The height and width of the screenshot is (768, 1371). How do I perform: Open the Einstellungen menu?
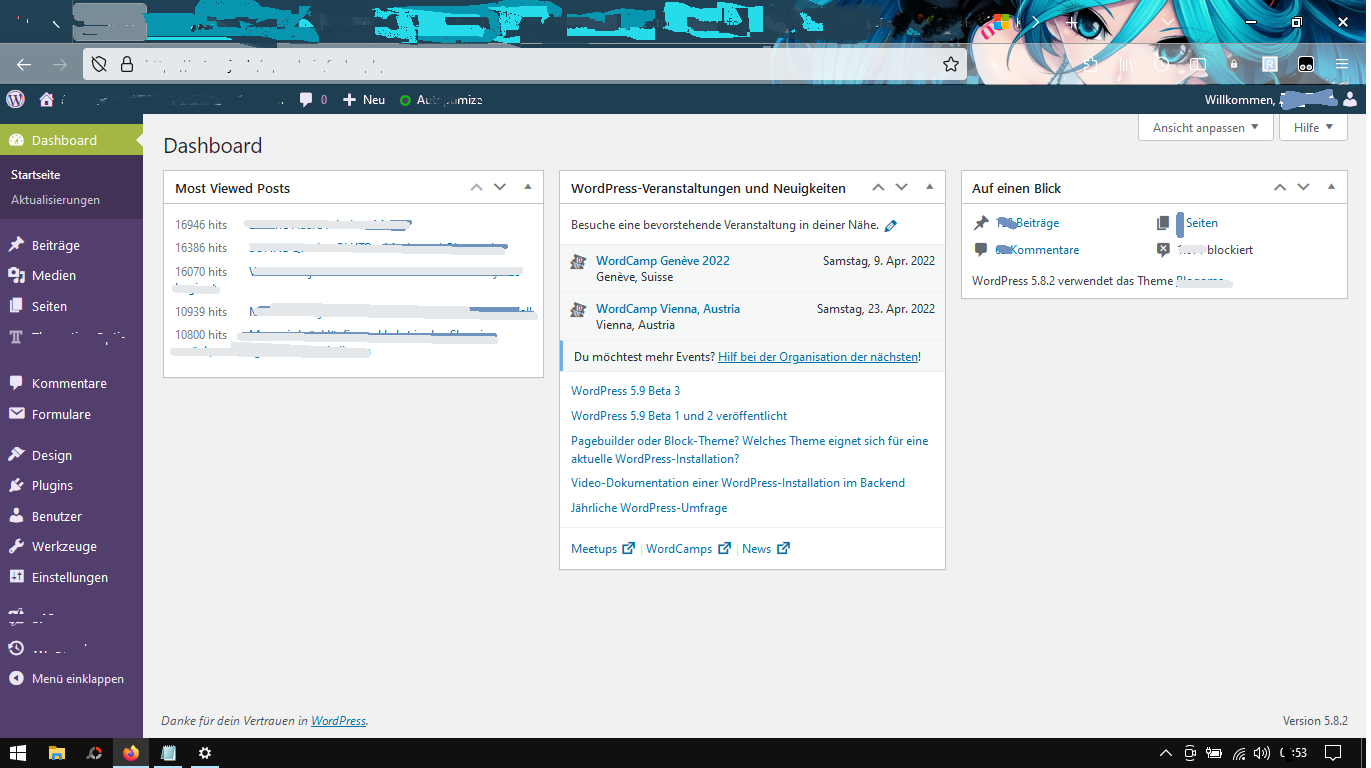coord(71,577)
